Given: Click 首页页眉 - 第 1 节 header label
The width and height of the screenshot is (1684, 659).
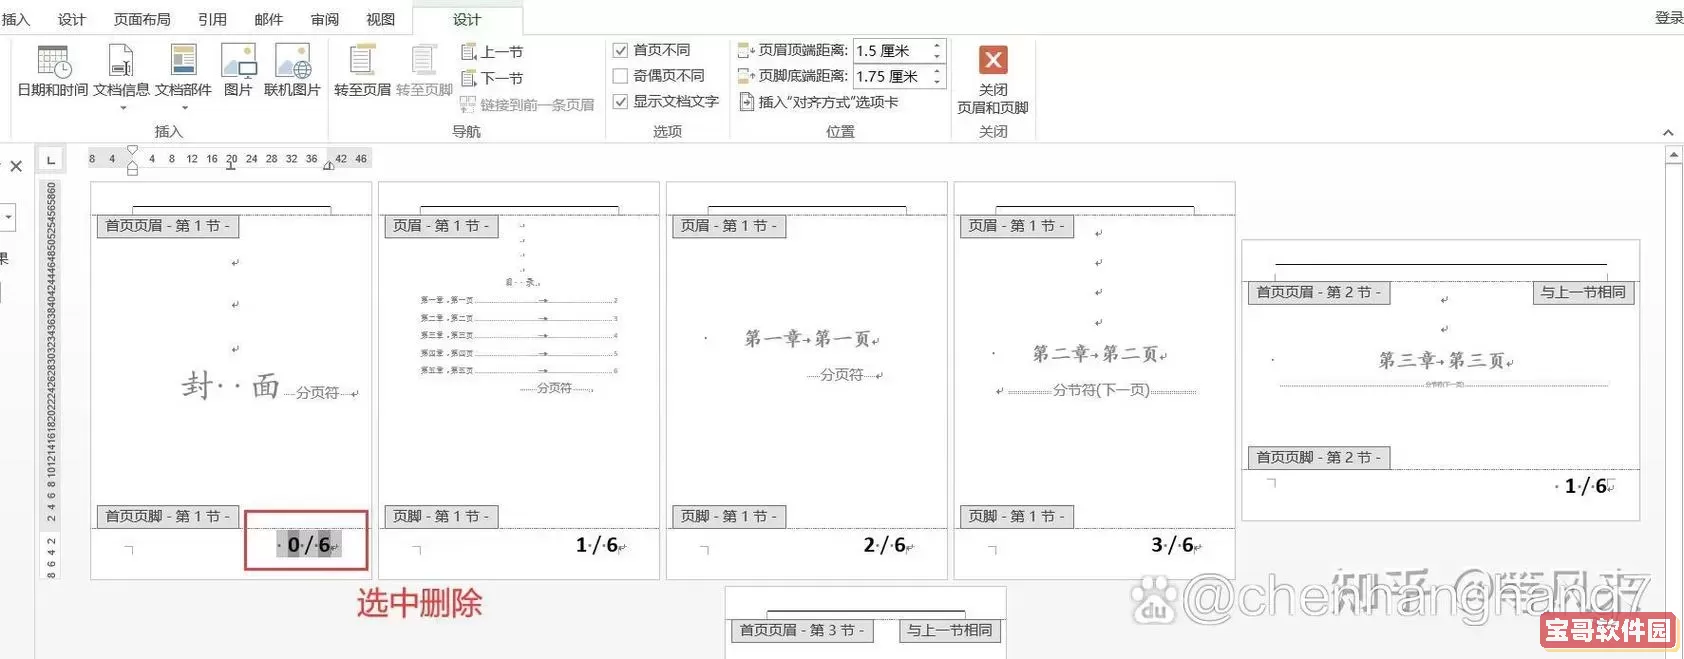Looking at the screenshot, I should pyautogui.click(x=168, y=226).
